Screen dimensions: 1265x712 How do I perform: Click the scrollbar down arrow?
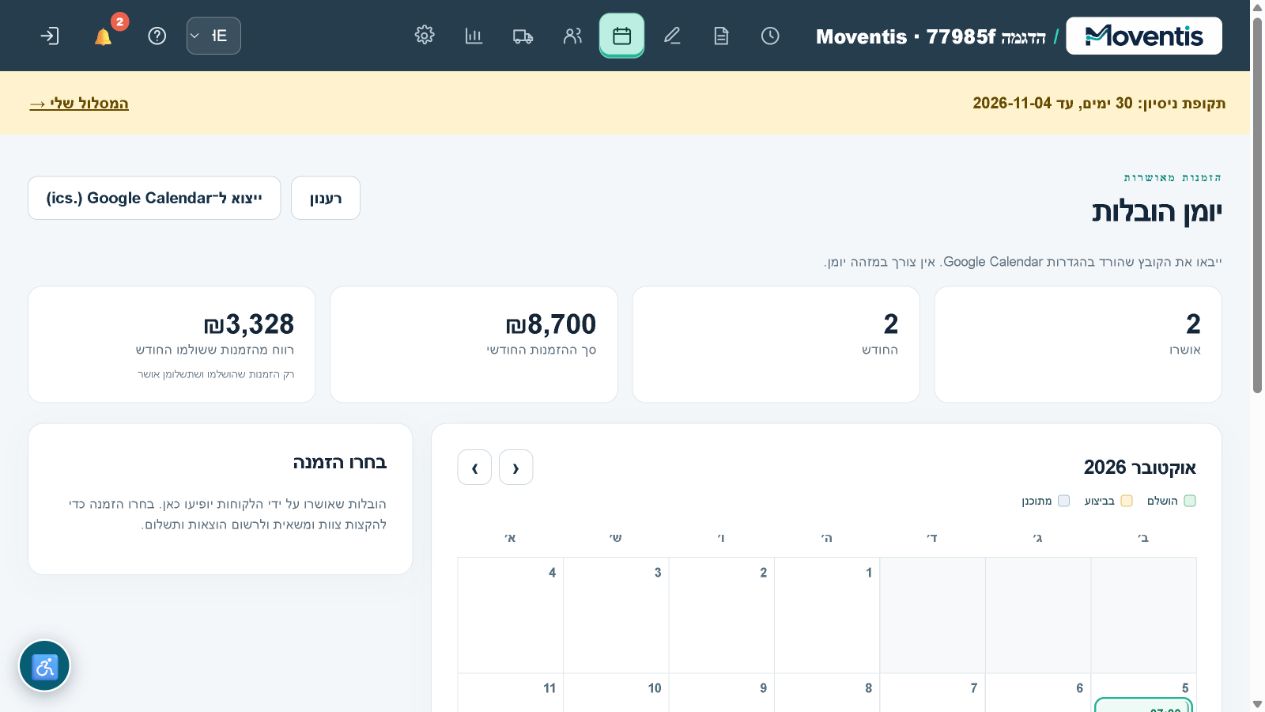tap(1257, 704)
